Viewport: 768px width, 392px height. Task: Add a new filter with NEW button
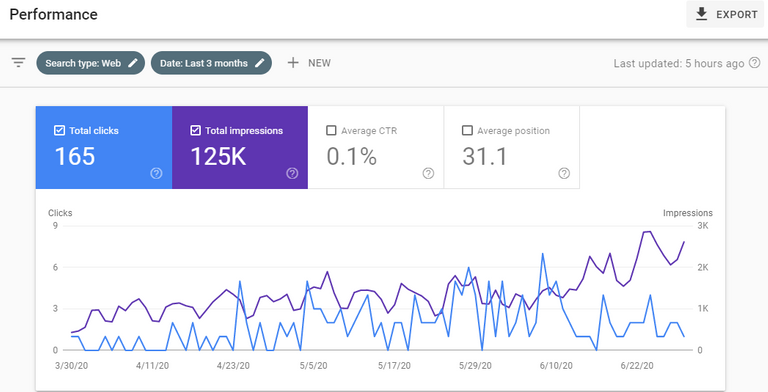(x=309, y=63)
